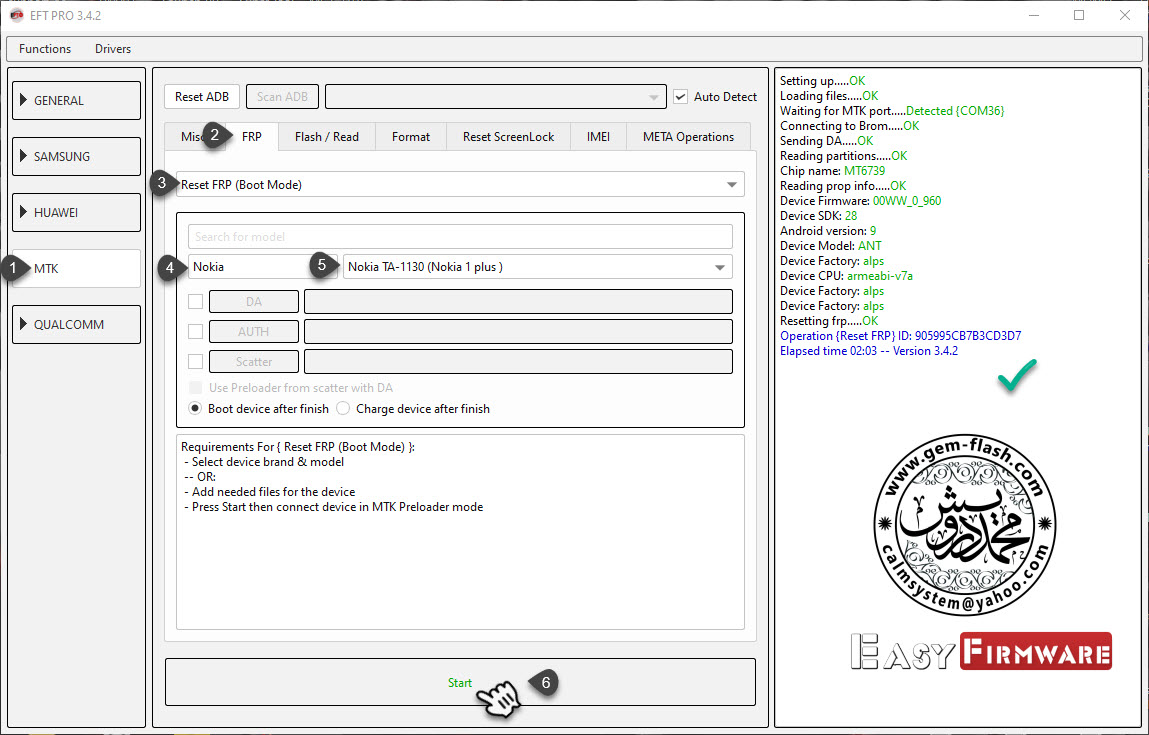Click the Scatter browse button

(x=254, y=361)
